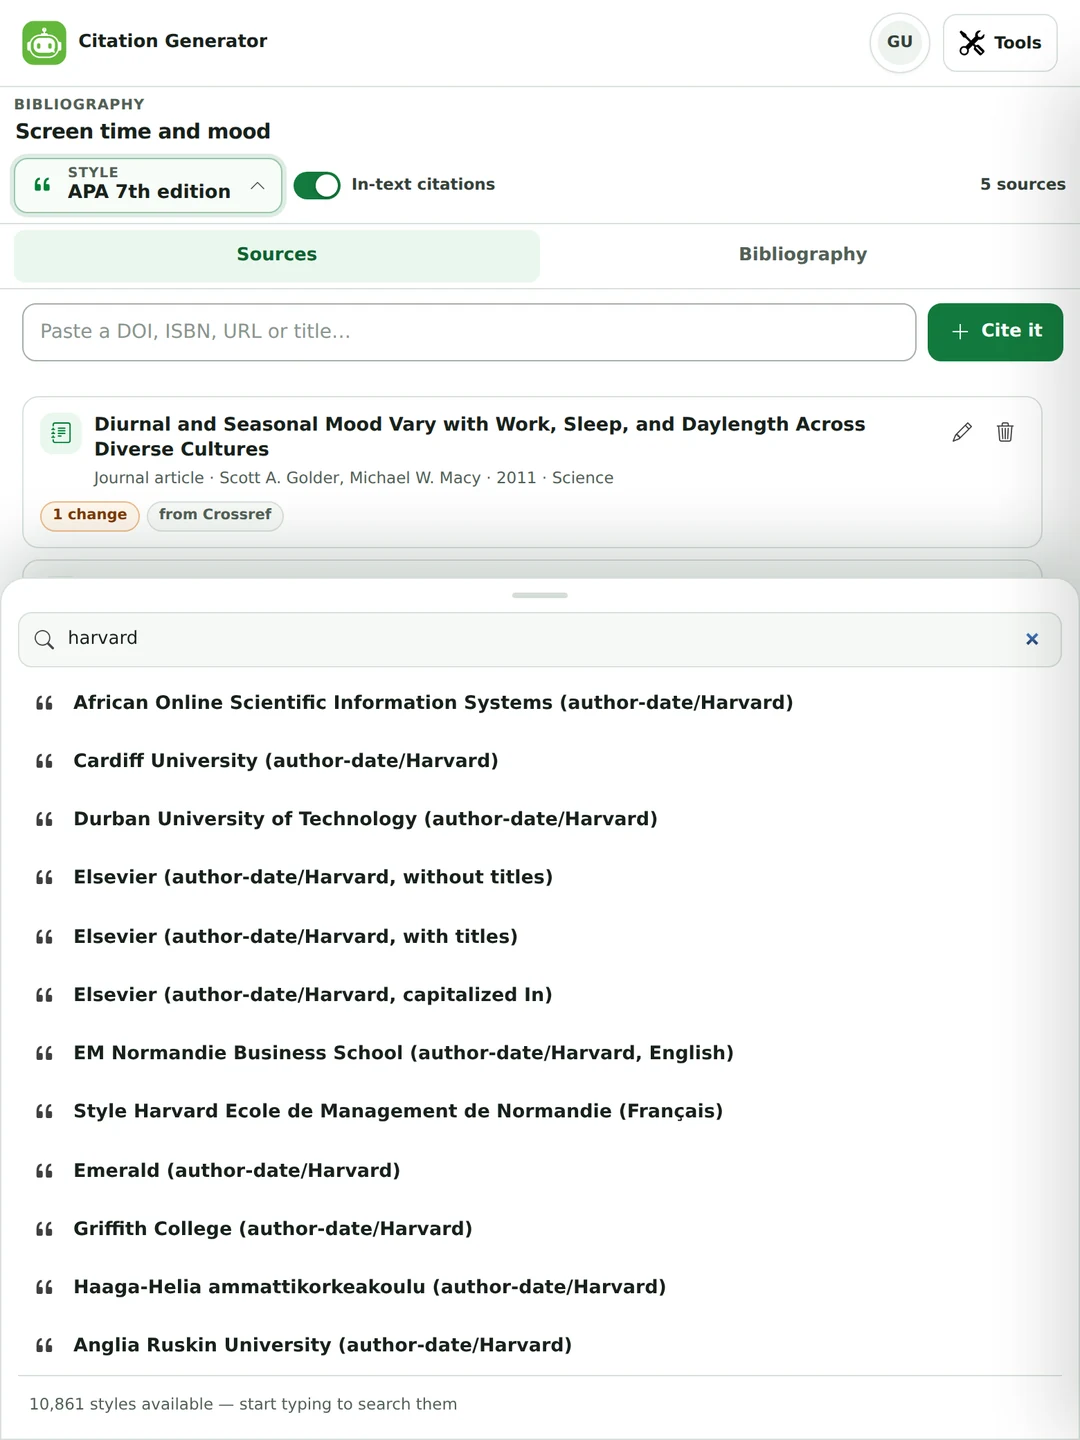Select Elsevier Harvard with titles style
Screen dimensions: 1080x1440
click(540, 937)
